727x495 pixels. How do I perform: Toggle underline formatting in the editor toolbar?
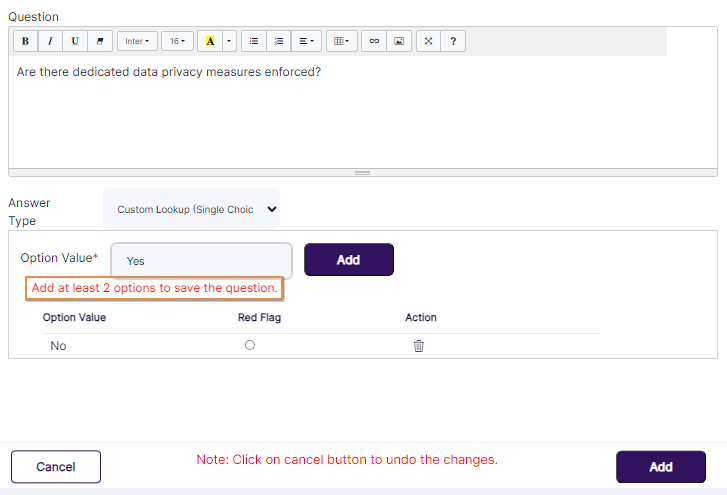(75, 41)
